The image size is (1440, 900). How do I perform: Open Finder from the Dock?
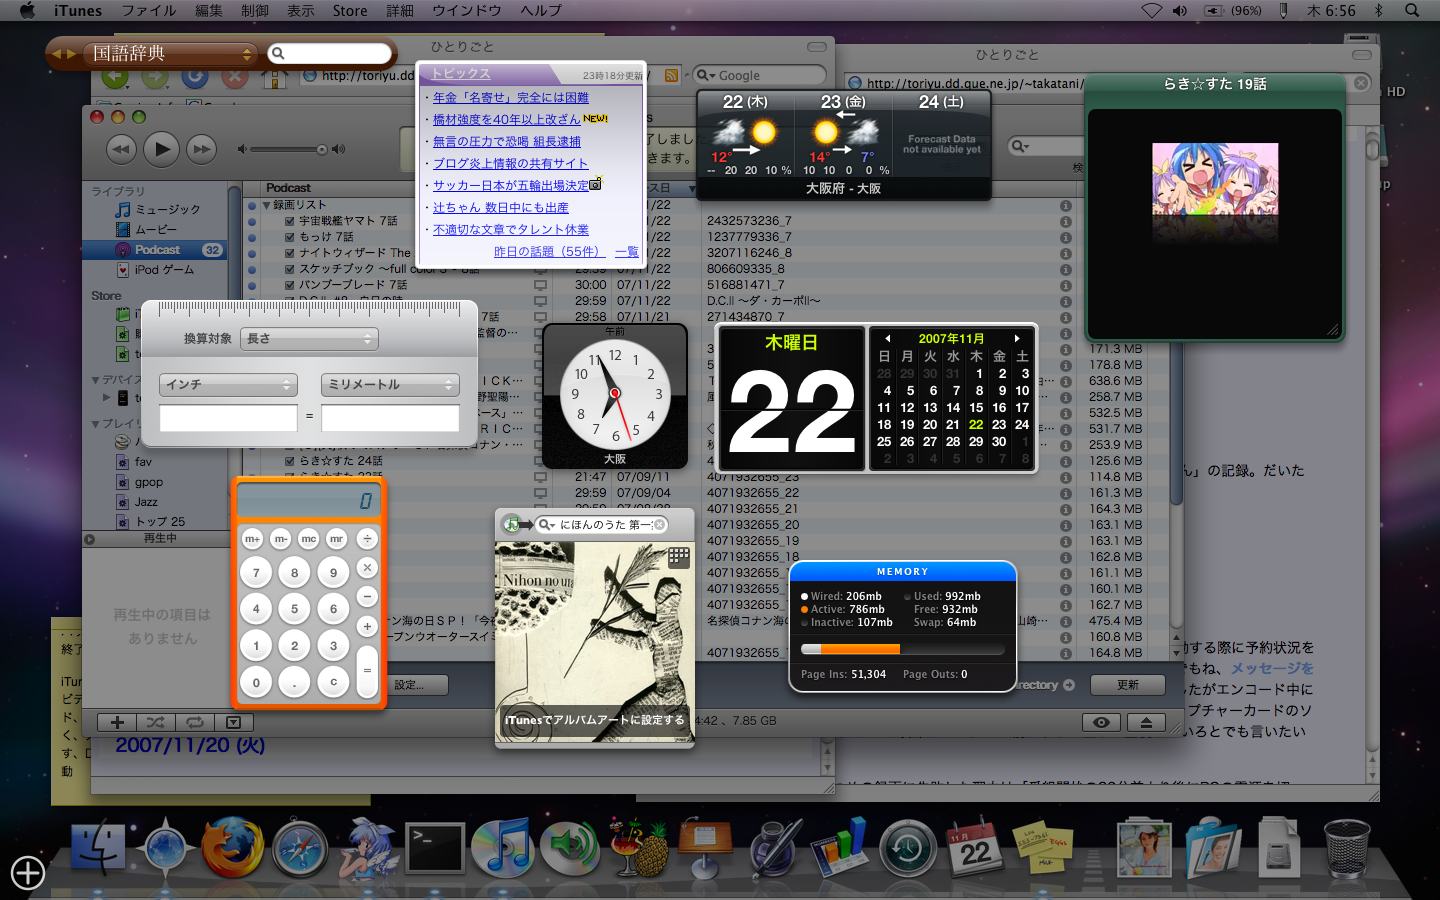[97, 849]
